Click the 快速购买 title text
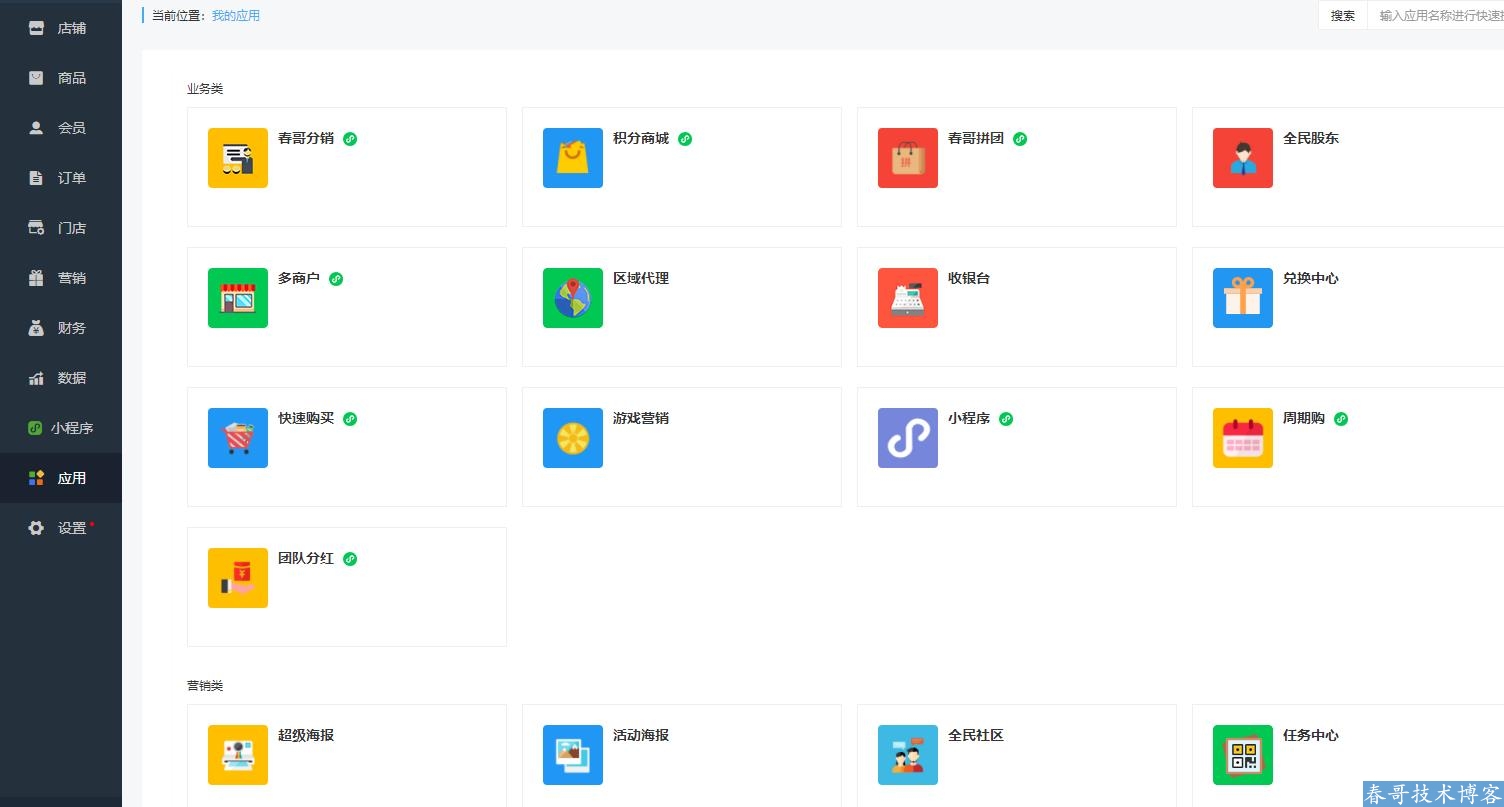This screenshot has width=1504, height=807. (306, 418)
